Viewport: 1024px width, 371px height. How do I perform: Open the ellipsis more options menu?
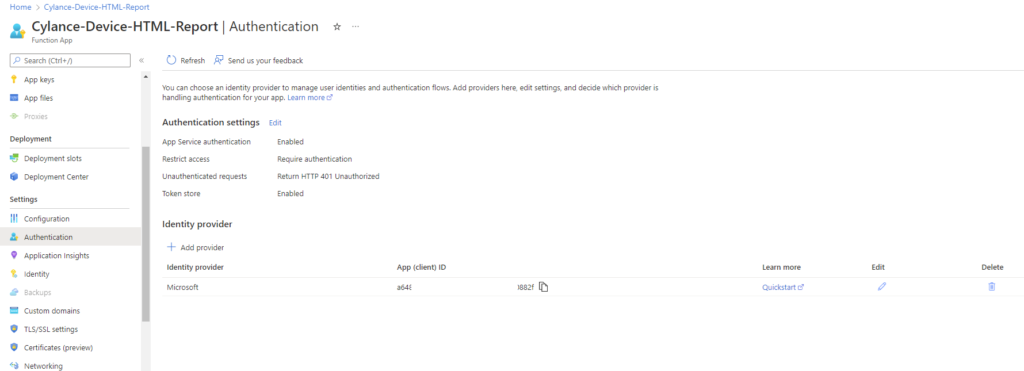tap(355, 27)
